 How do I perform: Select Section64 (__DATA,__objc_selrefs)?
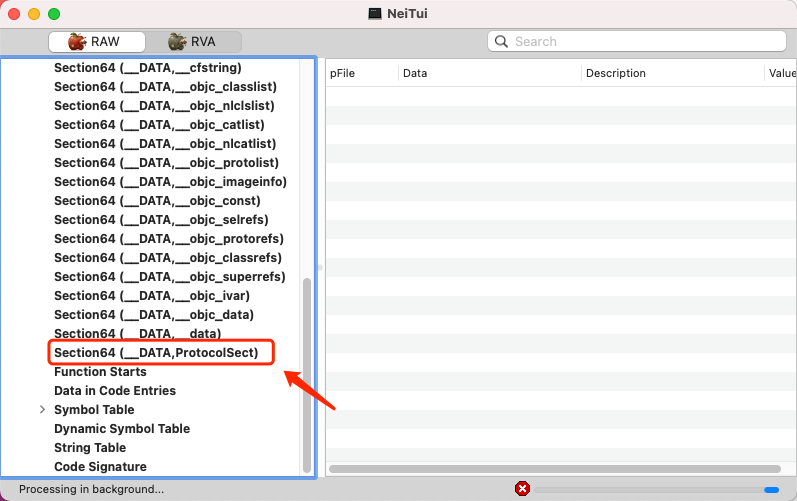161,220
